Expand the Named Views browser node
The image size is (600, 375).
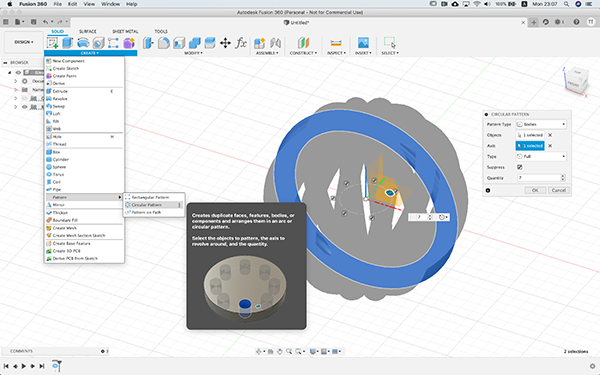[16, 90]
